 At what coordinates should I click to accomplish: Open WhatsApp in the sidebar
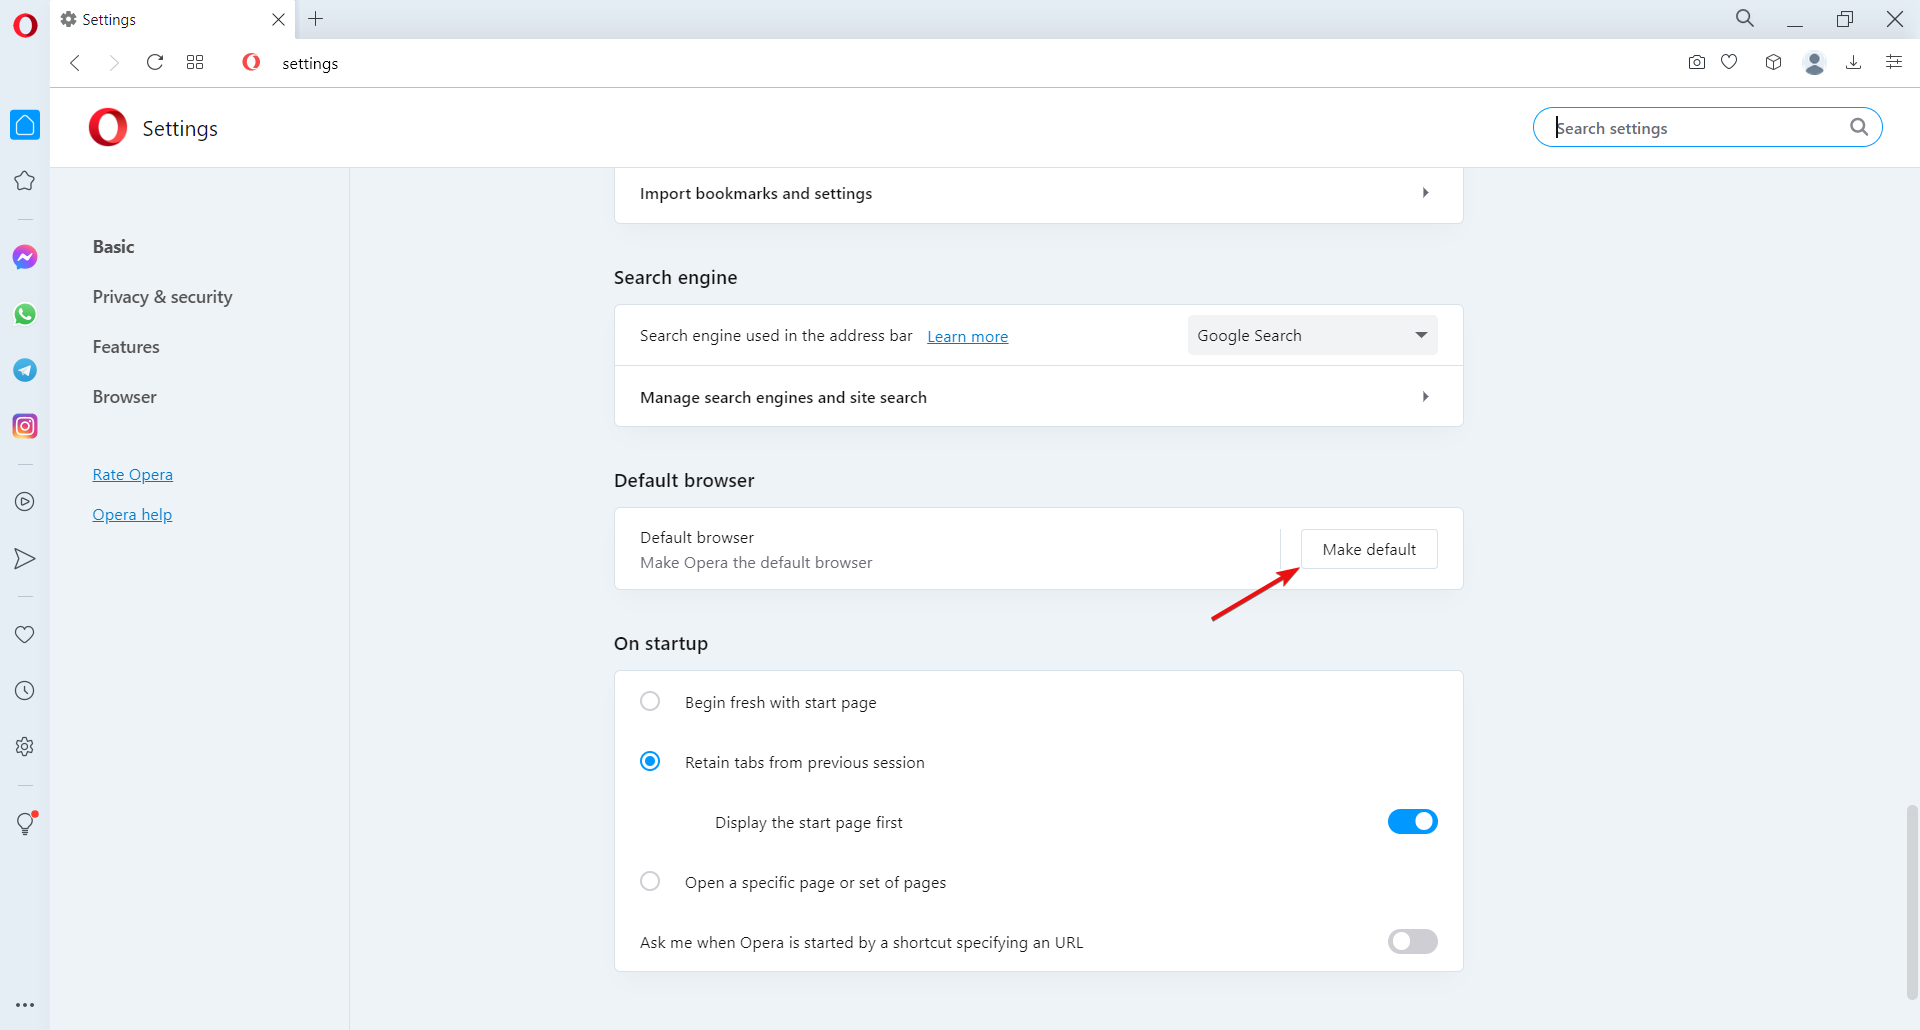click(25, 314)
